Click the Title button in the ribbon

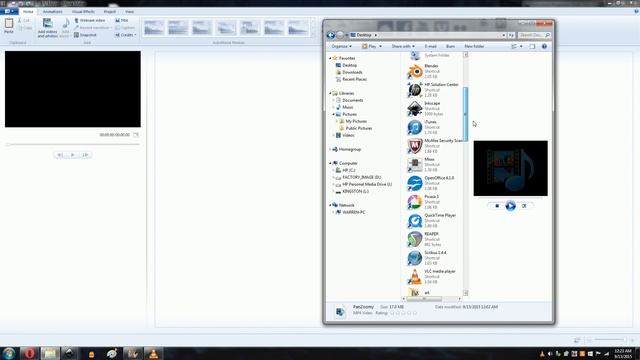click(122, 20)
